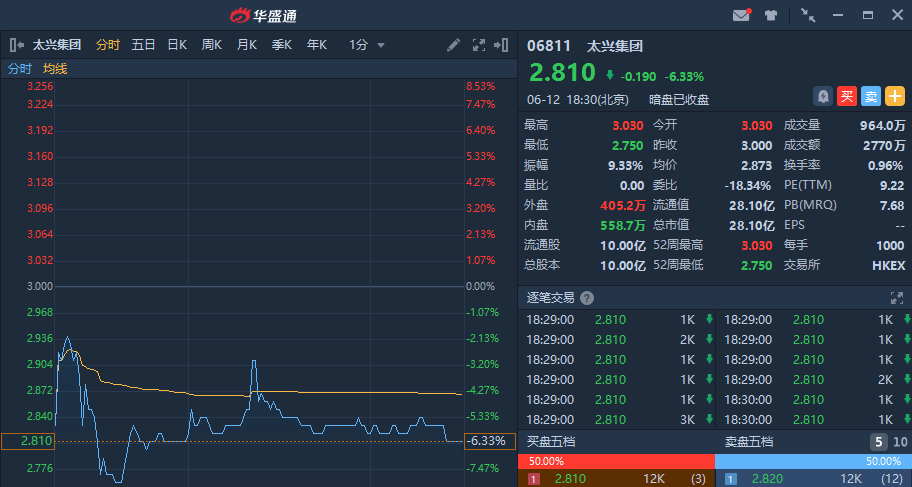
Task: Click the 委比 value -18.34%
Action: 747,186
